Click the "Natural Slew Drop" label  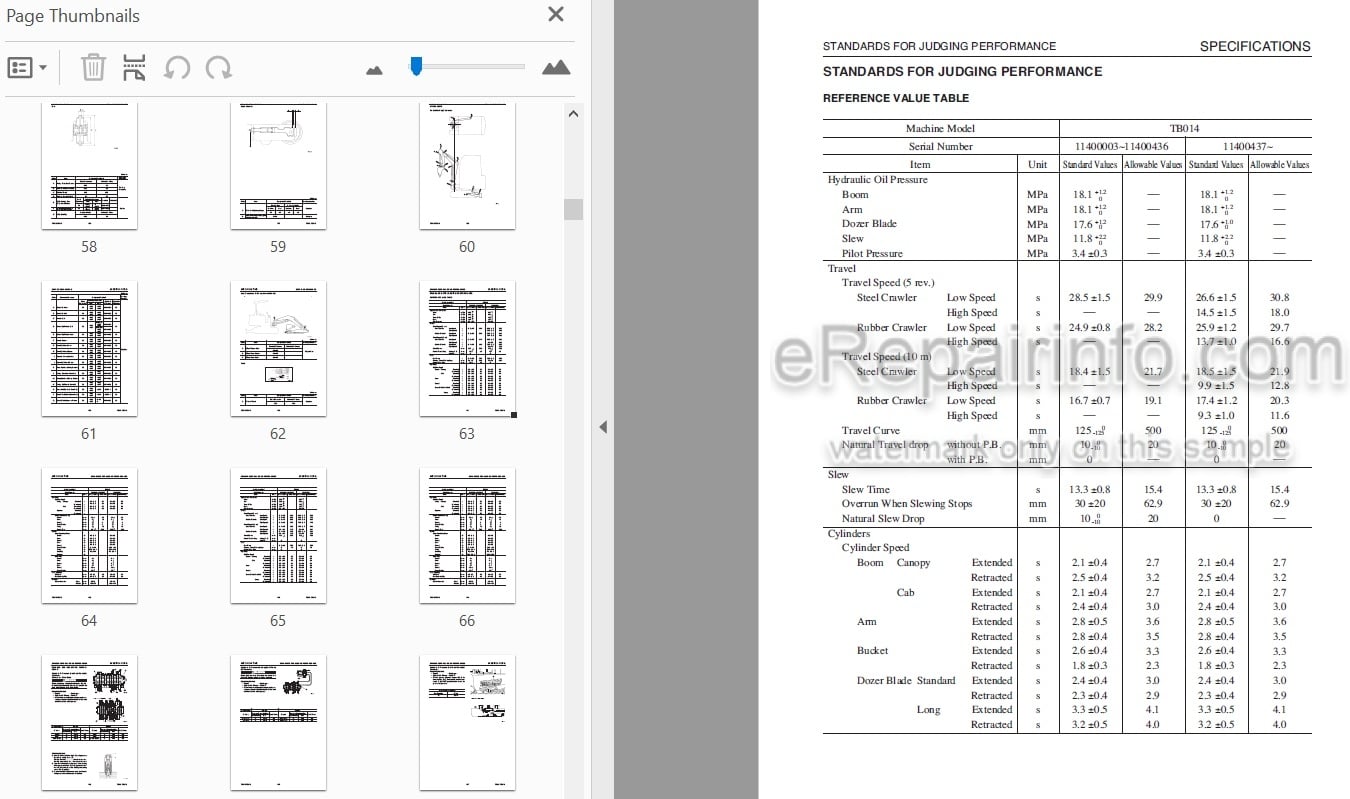pyautogui.click(x=883, y=519)
